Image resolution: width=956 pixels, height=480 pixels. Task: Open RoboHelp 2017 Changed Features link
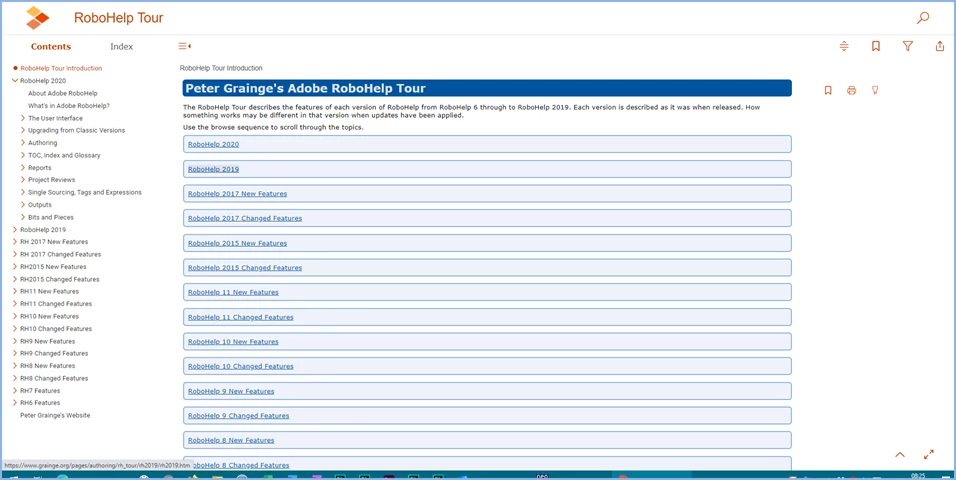click(x=244, y=218)
